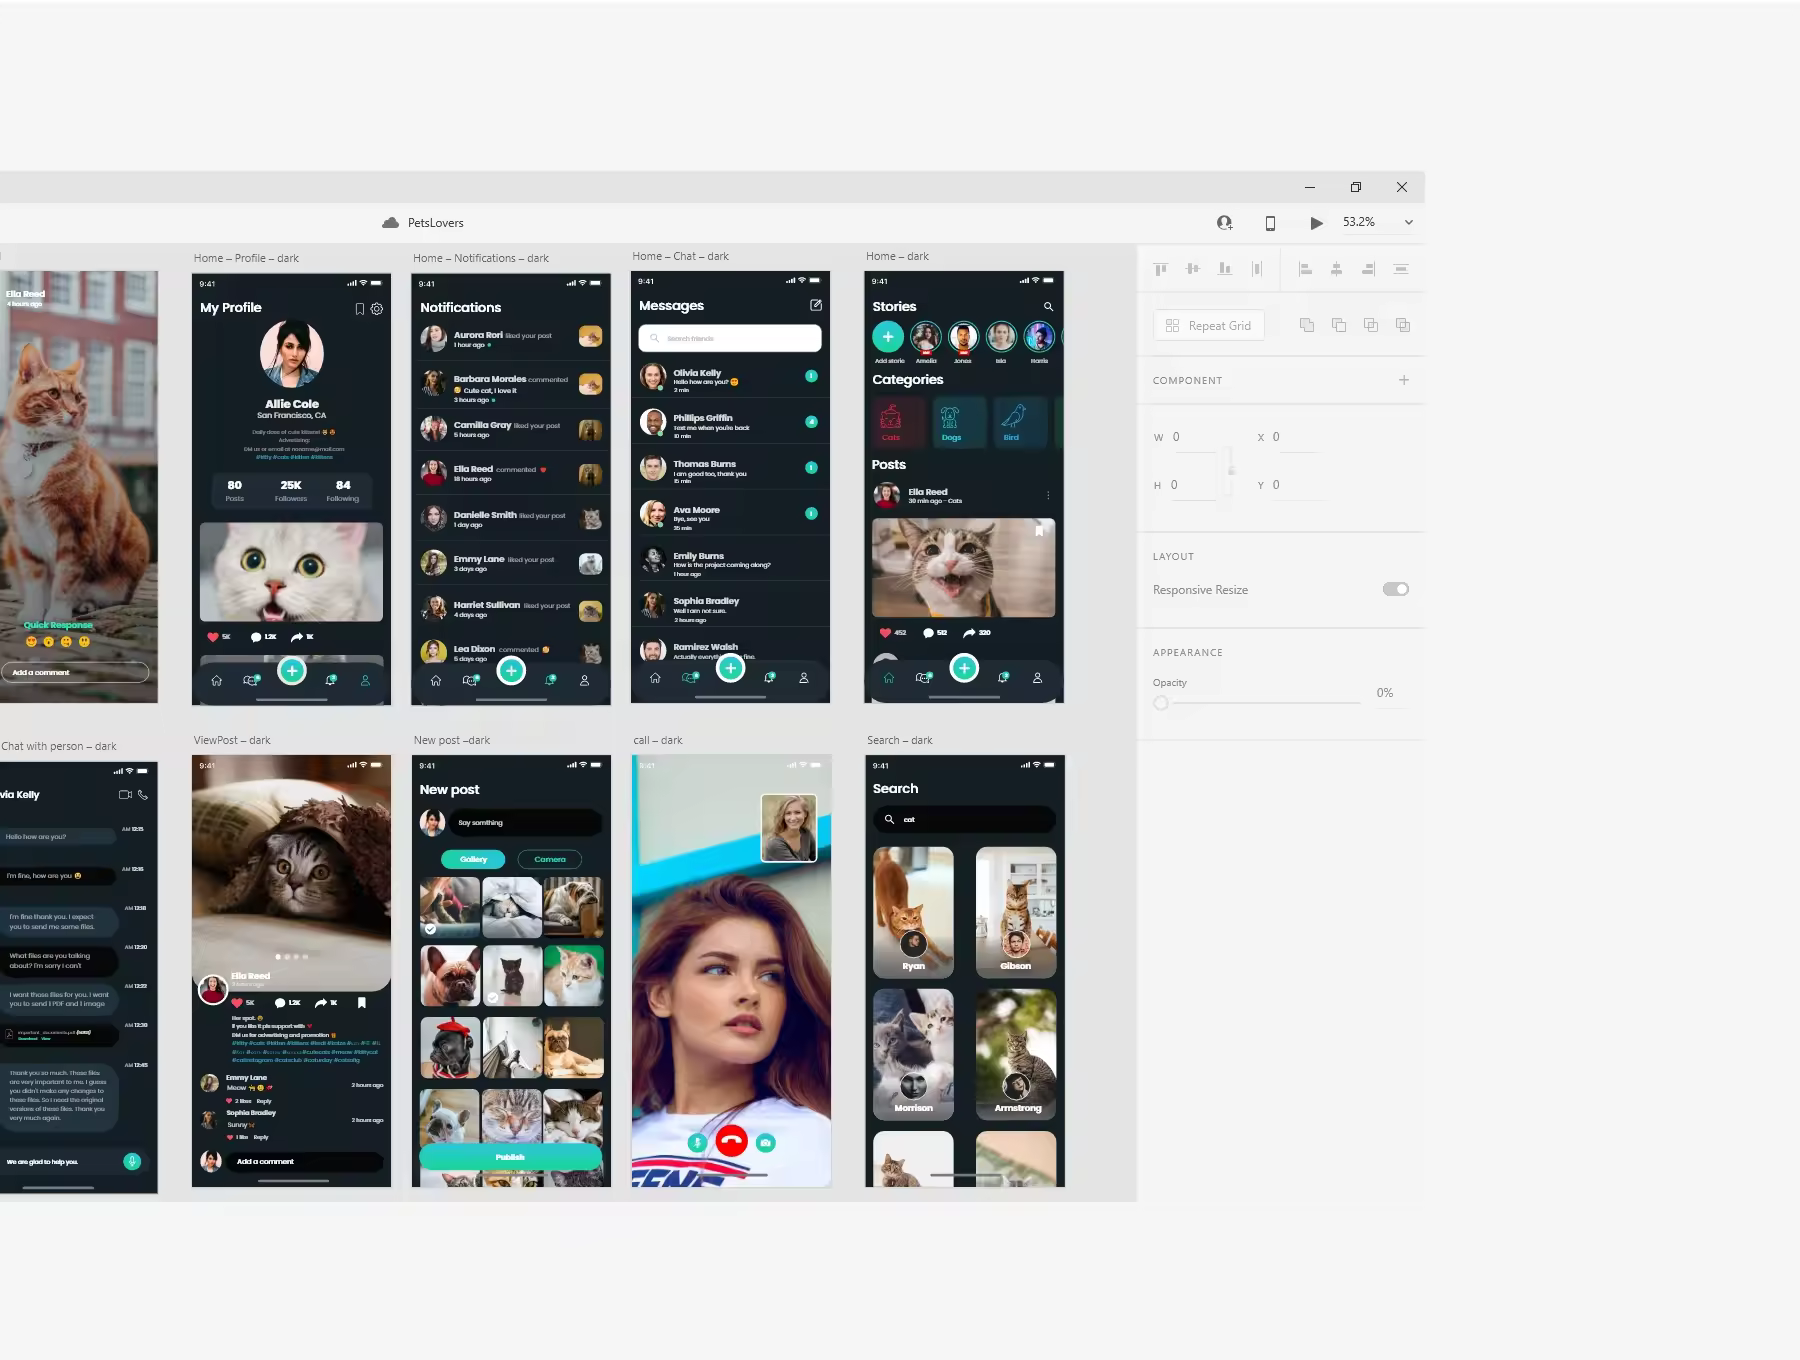Click the width W input field
Image resolution: width=1800 pixels, height=1360 pixels.
coord(1194,437)
